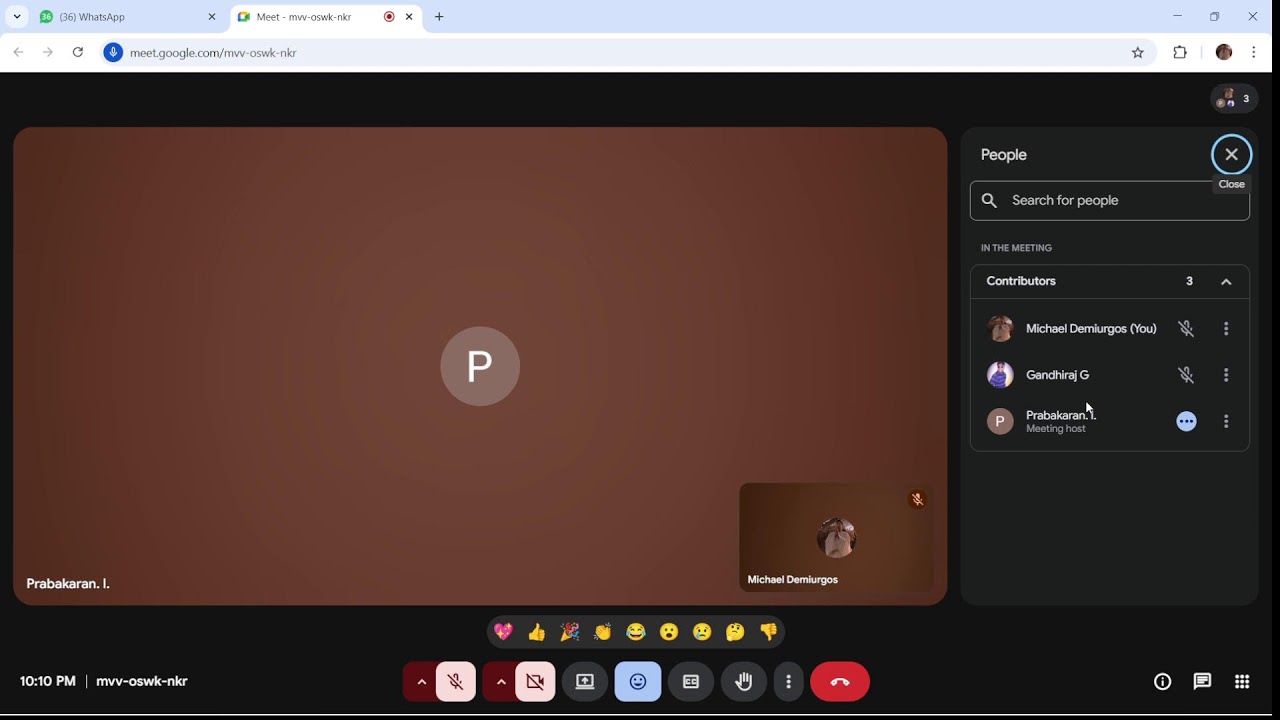Close the People panel
The width and height of the screenshot is (1280, 720).
point(1232,155)
